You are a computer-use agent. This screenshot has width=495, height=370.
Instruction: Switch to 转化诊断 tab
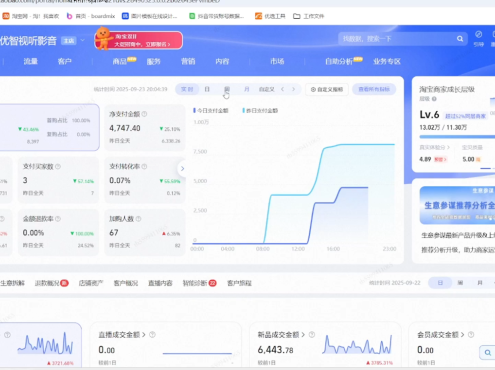pyautogui.click(x=195, y=283)
